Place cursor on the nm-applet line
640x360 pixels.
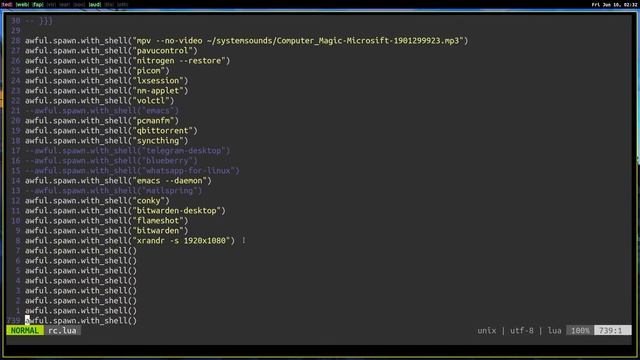107,91
